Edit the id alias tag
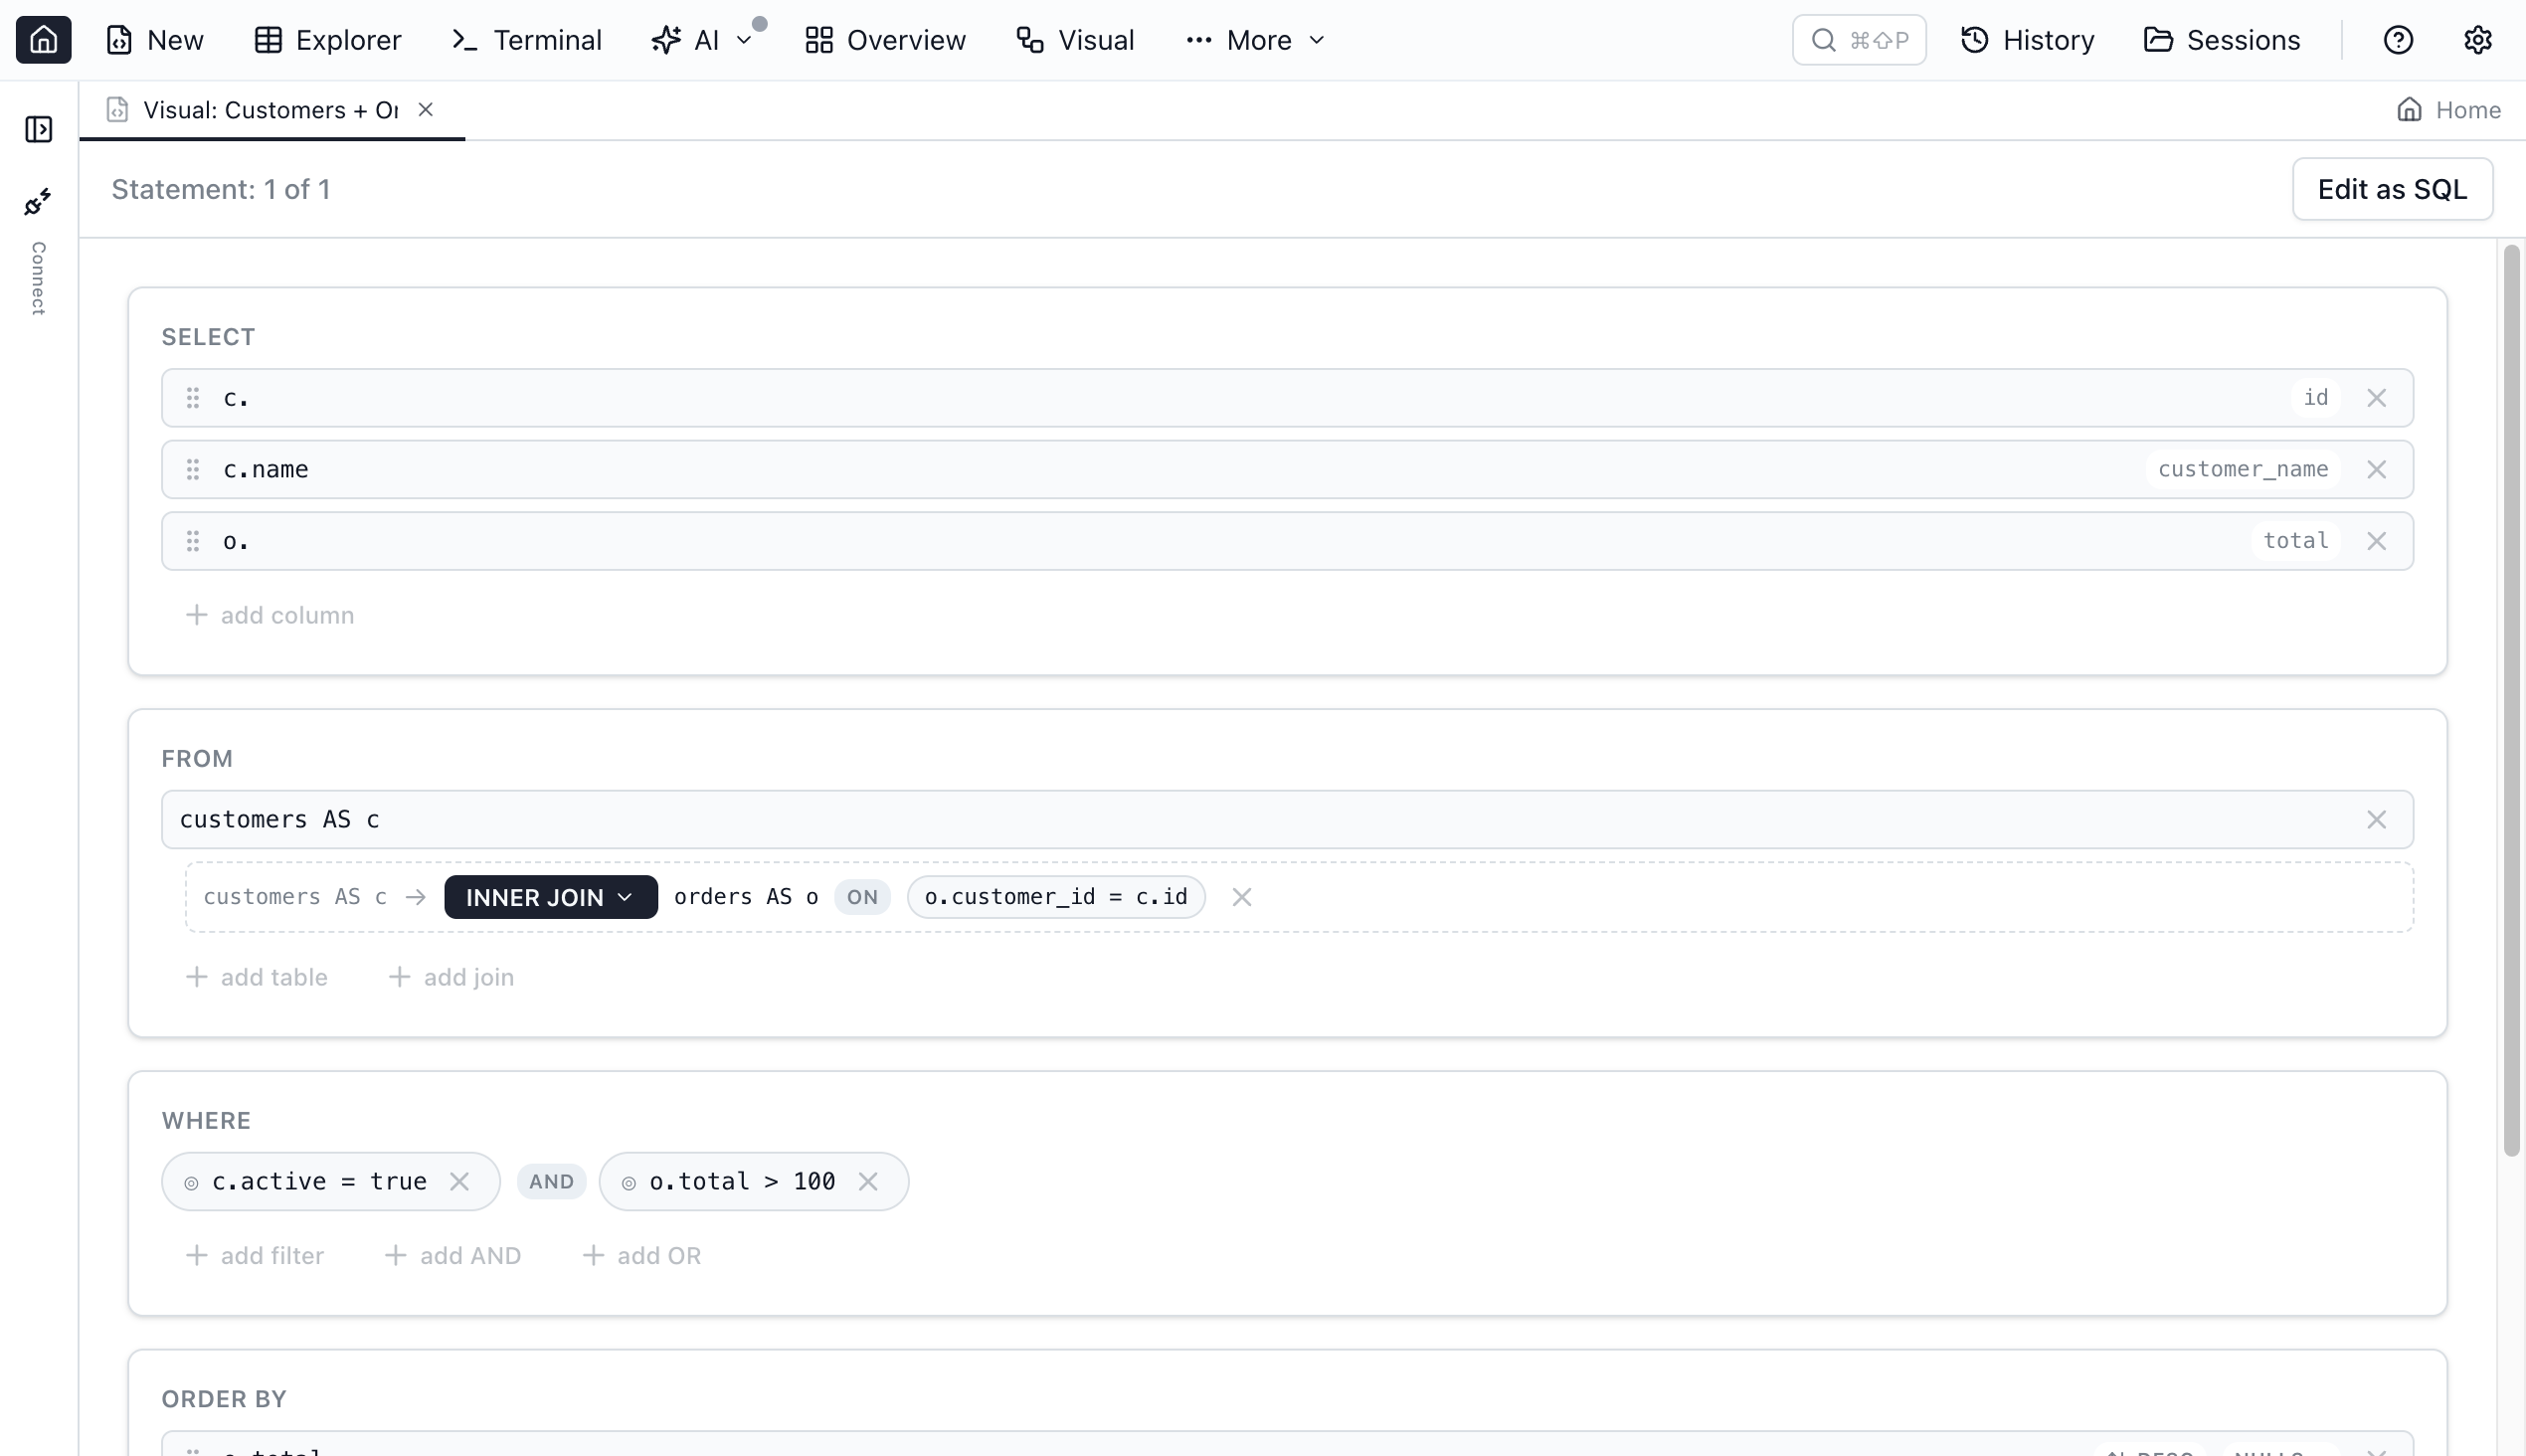The height and width of the screenshot is (1456, 2526). [x=2316, y=398]
